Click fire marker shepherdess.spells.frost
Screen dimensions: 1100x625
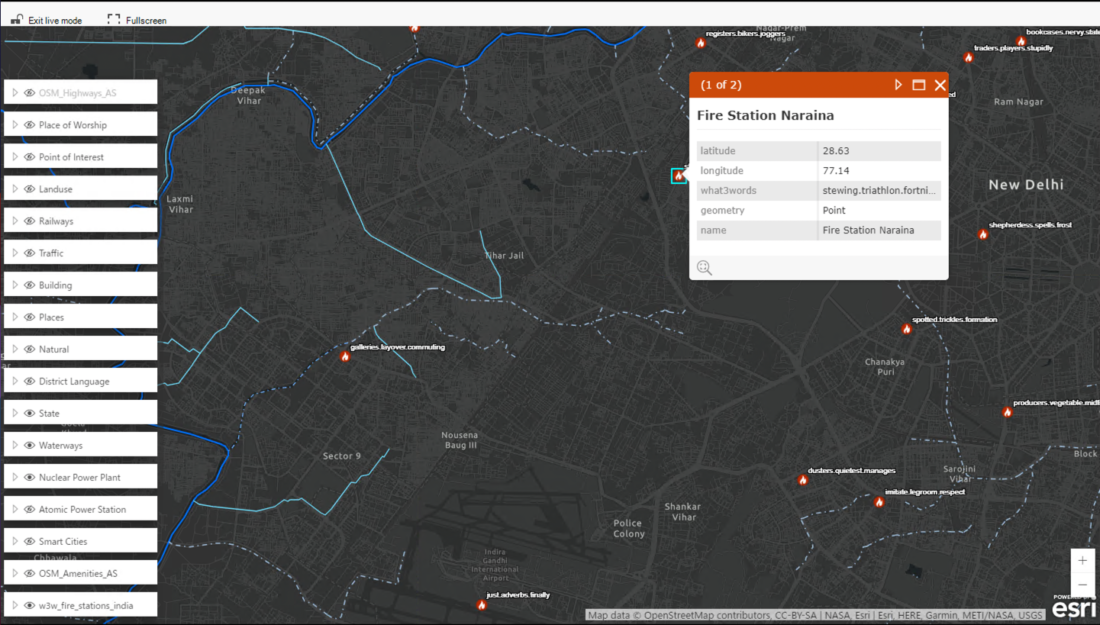983,234
